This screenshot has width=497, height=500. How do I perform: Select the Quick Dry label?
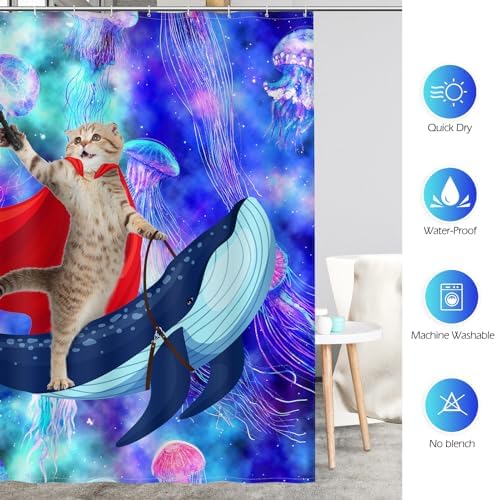tap(450, 128)
